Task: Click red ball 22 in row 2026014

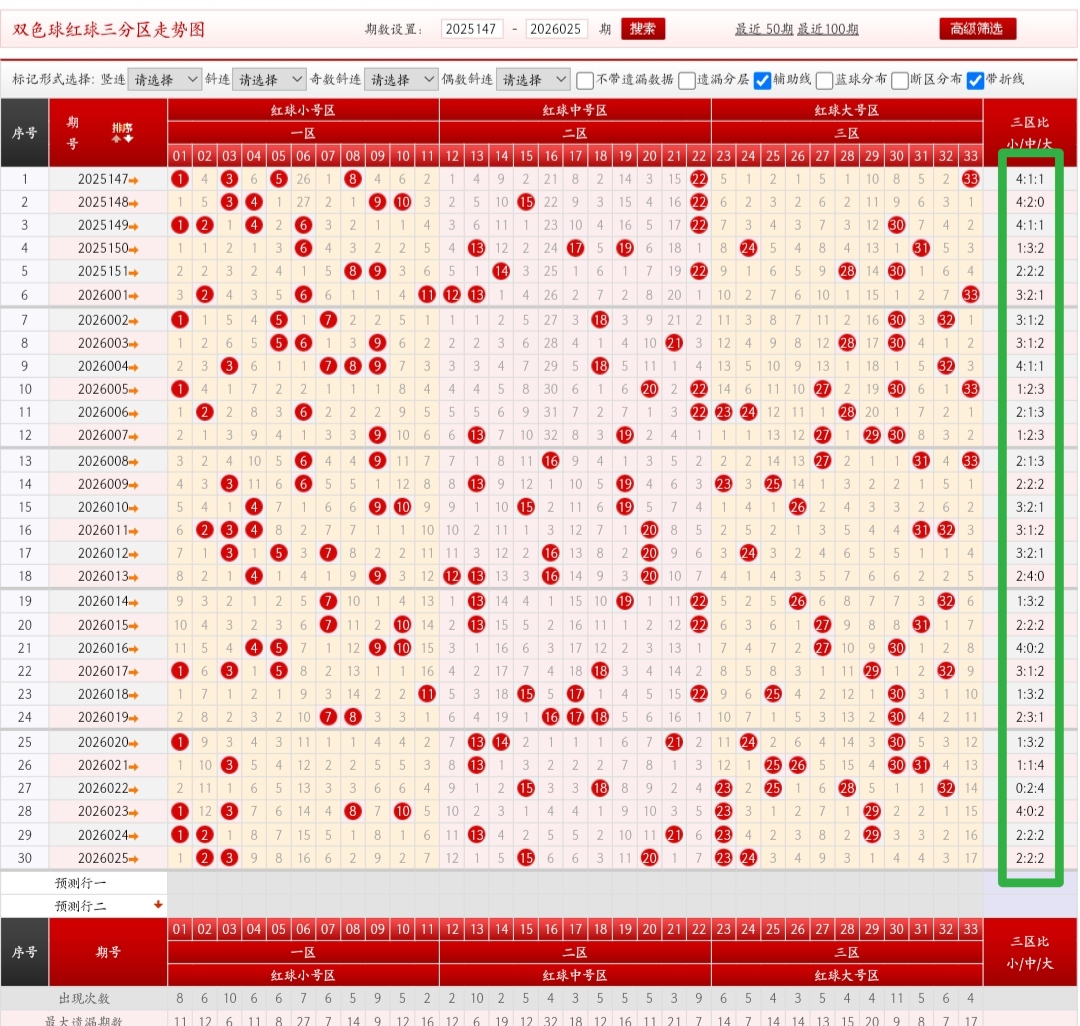Action: 698,601
